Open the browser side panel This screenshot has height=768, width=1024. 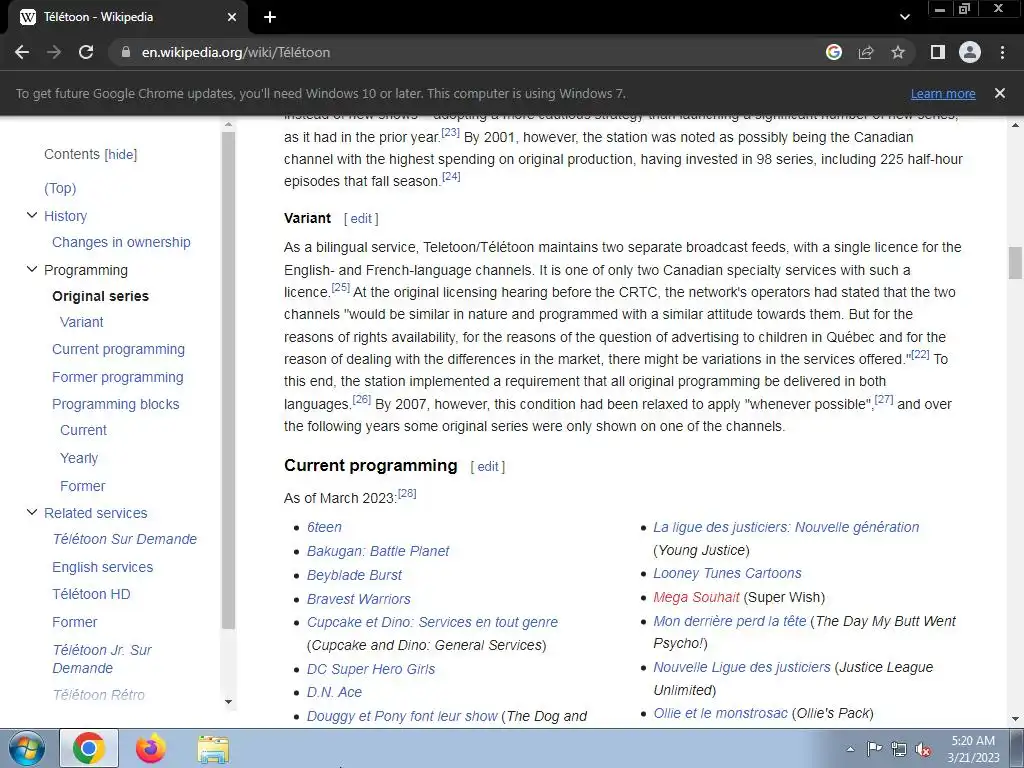938,52
